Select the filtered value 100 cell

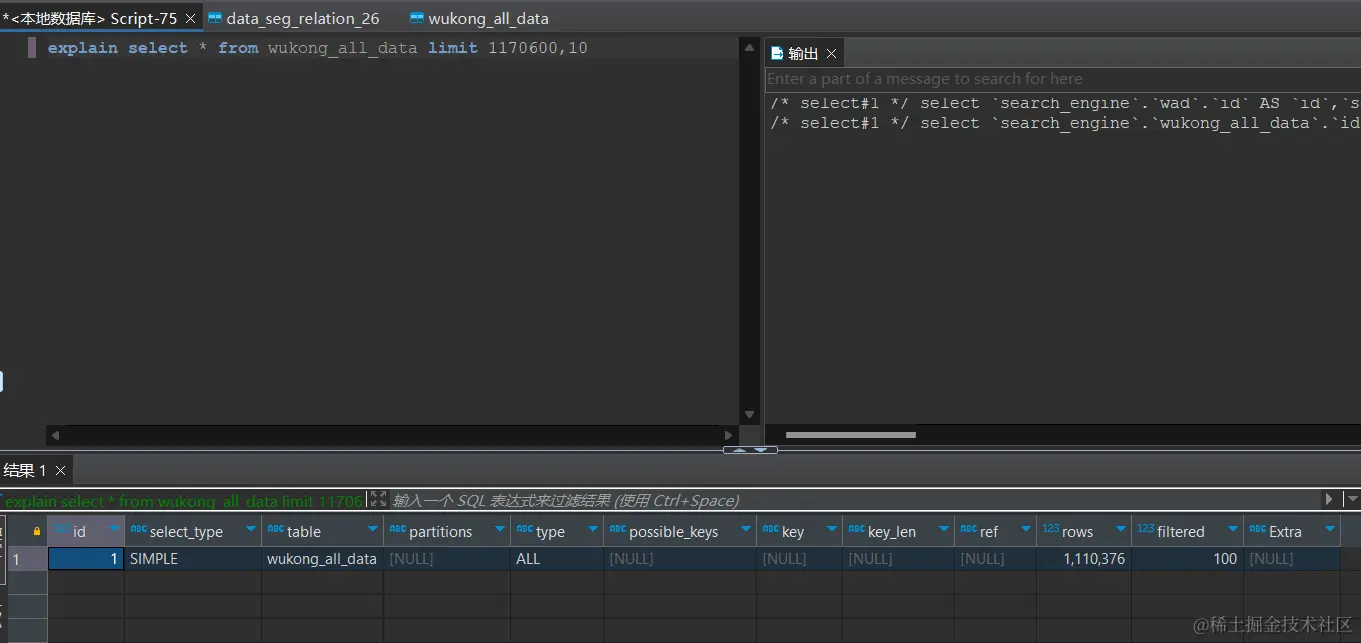point(1187,559)
